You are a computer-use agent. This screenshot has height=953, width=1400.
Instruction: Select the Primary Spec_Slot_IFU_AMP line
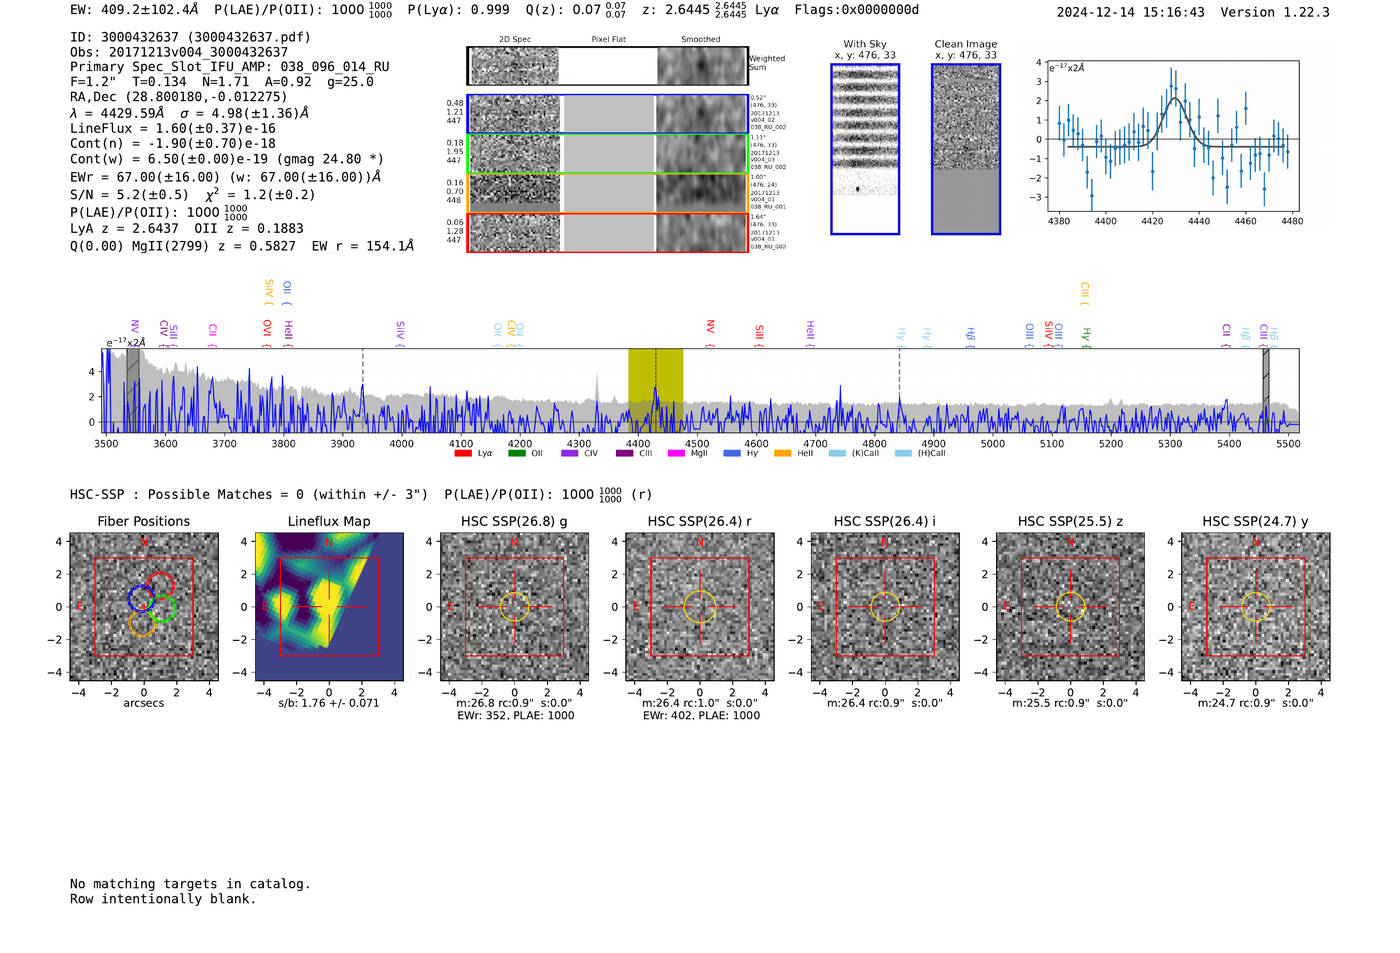click(230, 67)
